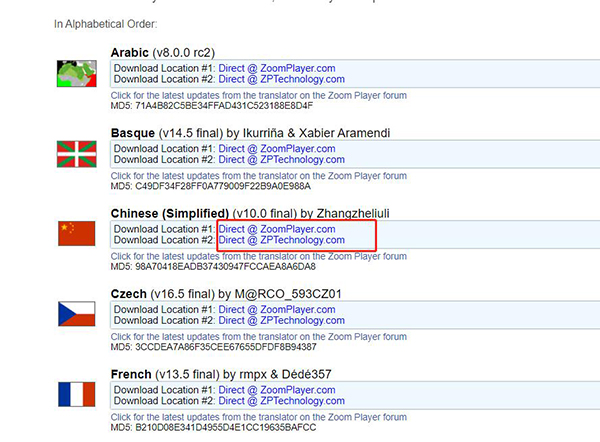
Task: Click 'Download Location #2:' label under Arabic
Action: click(165, 79)
